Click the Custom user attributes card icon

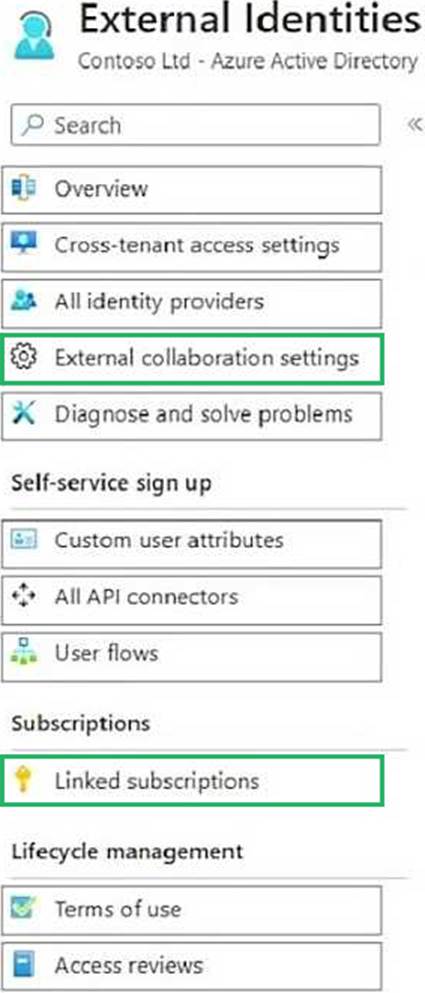click(x=24, y=540)
